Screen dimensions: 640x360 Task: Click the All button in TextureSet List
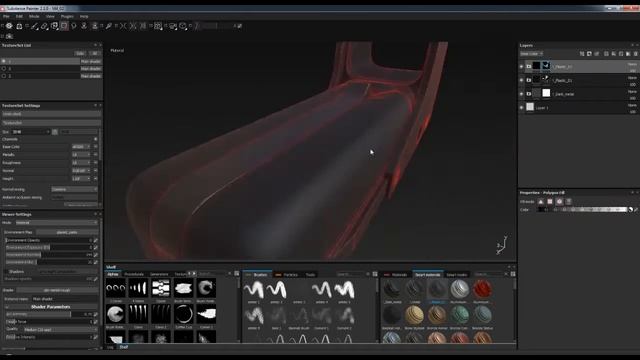point(95,53)
